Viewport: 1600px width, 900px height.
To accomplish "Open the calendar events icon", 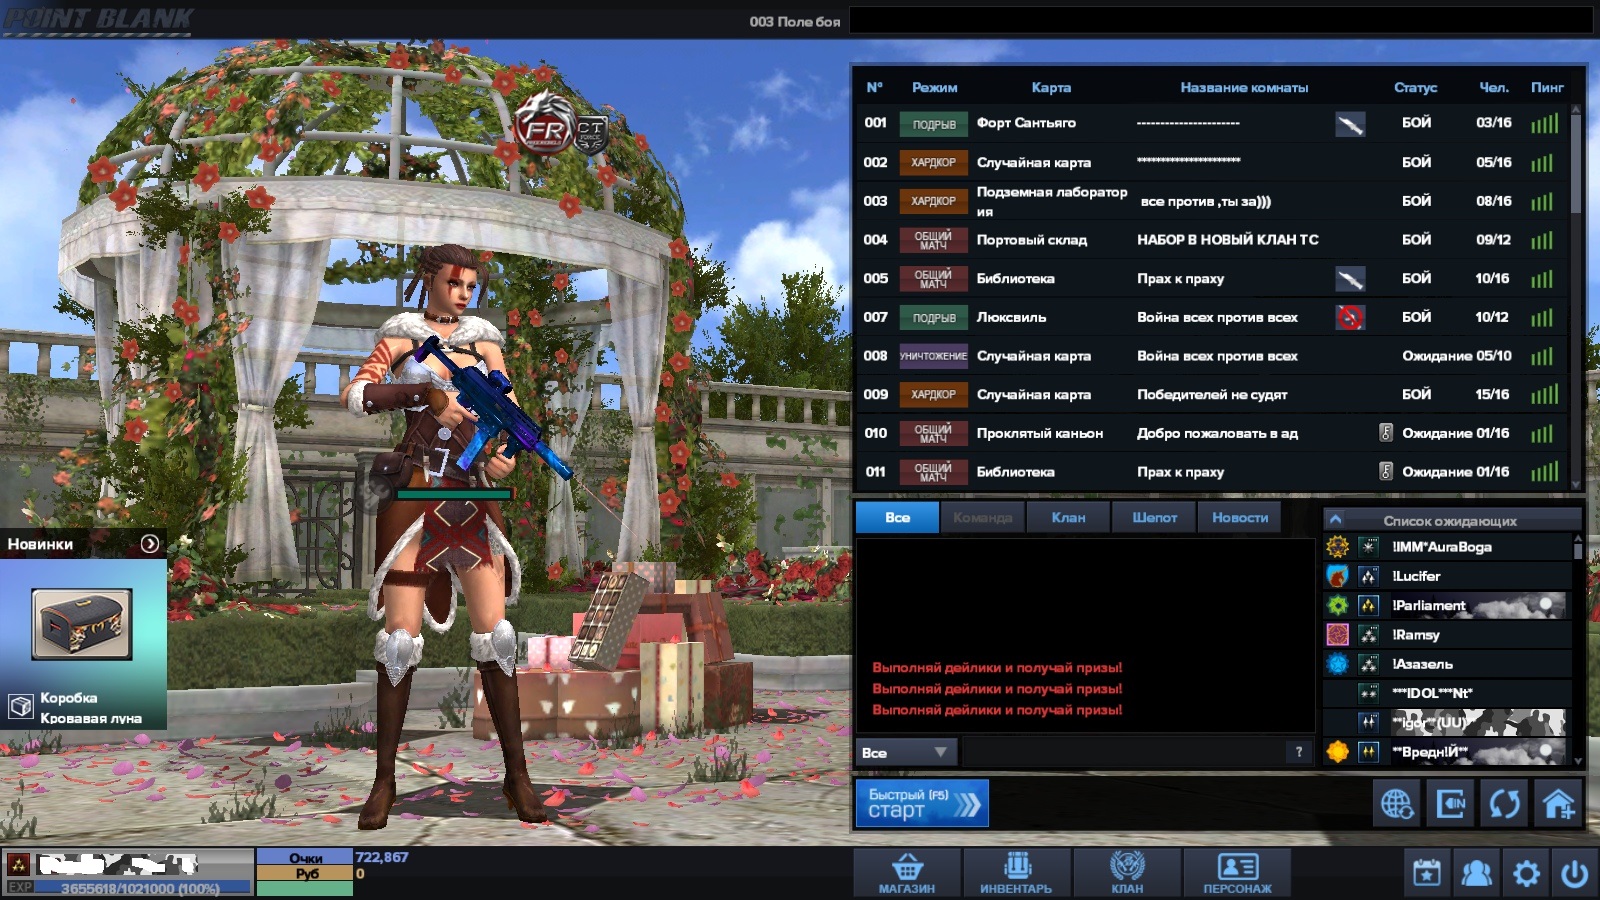I will [x=1427, y=873].
